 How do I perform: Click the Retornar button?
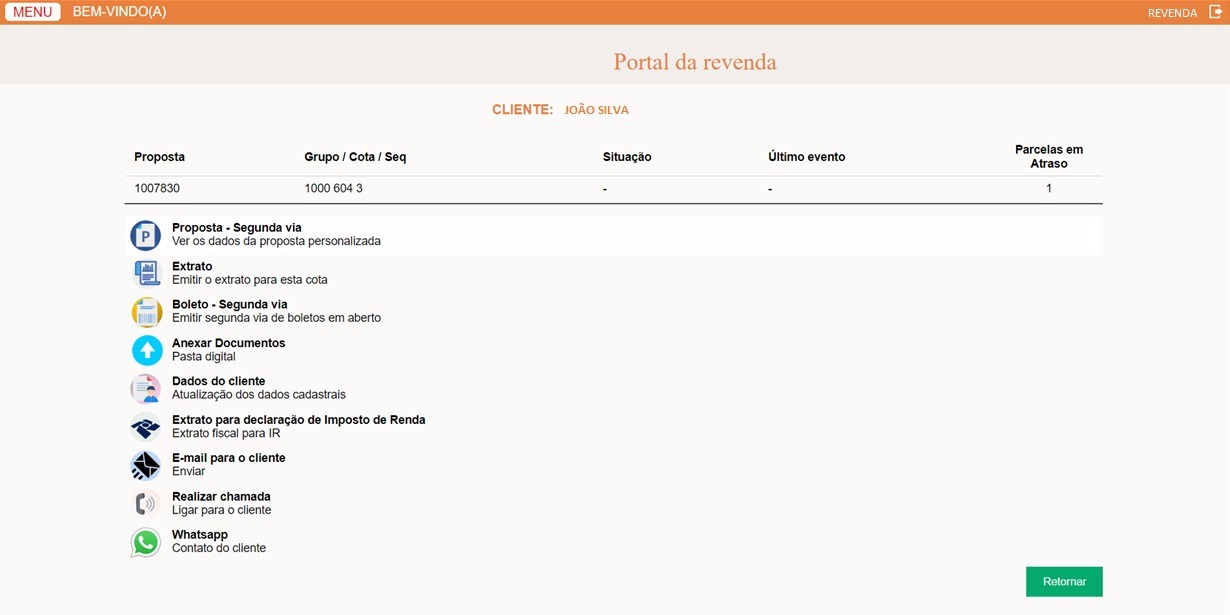coord(1063,581)
